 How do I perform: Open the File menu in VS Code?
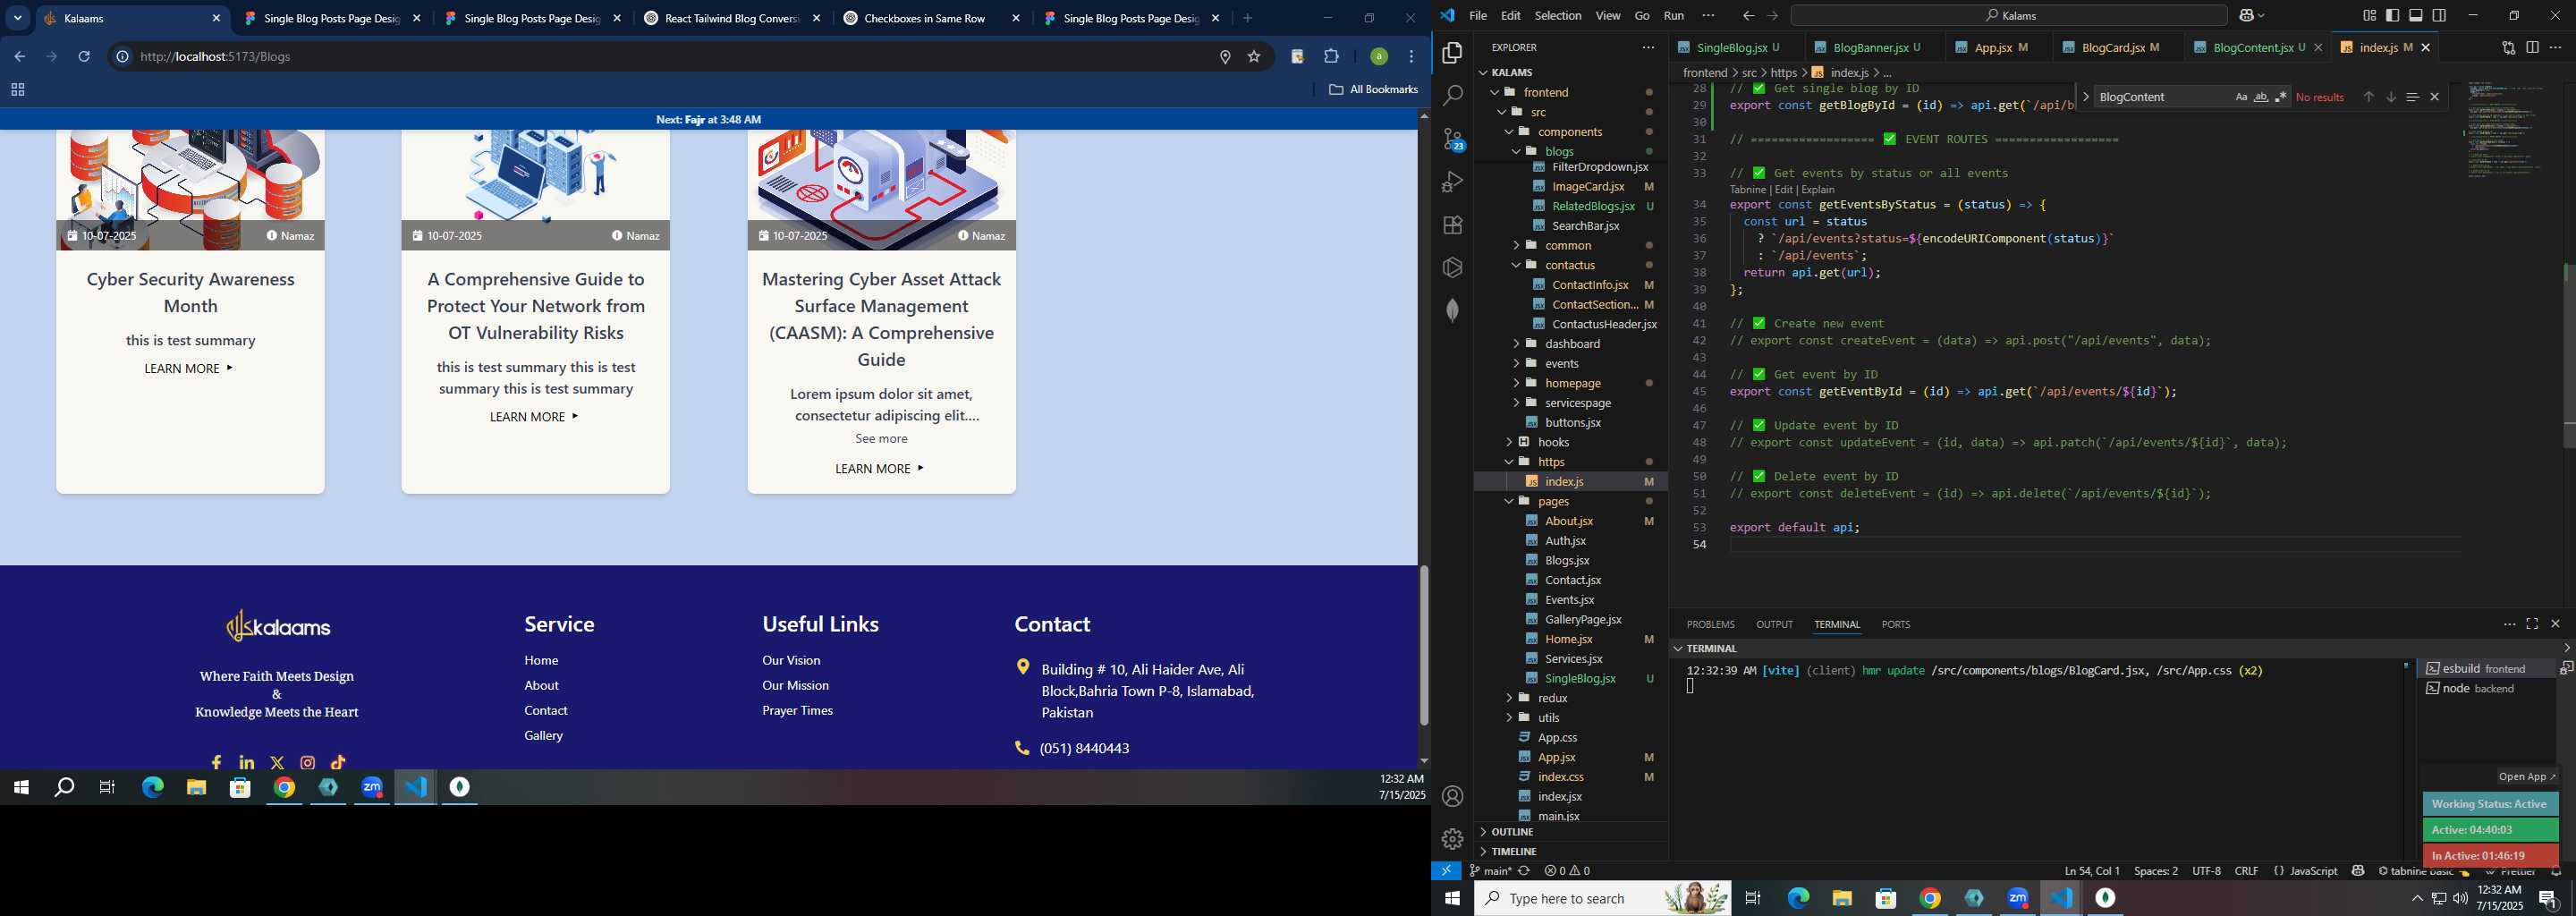click(x=1478, y=16)
